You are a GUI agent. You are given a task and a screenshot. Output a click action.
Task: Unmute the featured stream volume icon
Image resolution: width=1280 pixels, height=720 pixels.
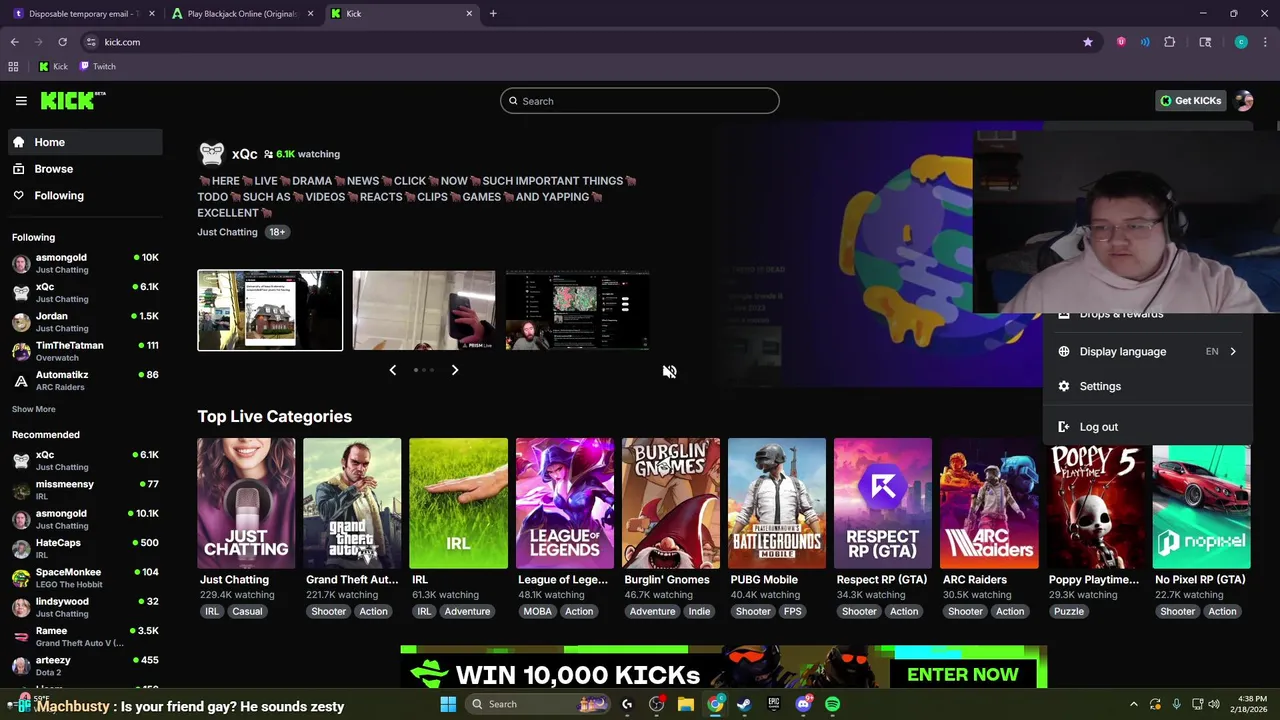click(669, 371)
